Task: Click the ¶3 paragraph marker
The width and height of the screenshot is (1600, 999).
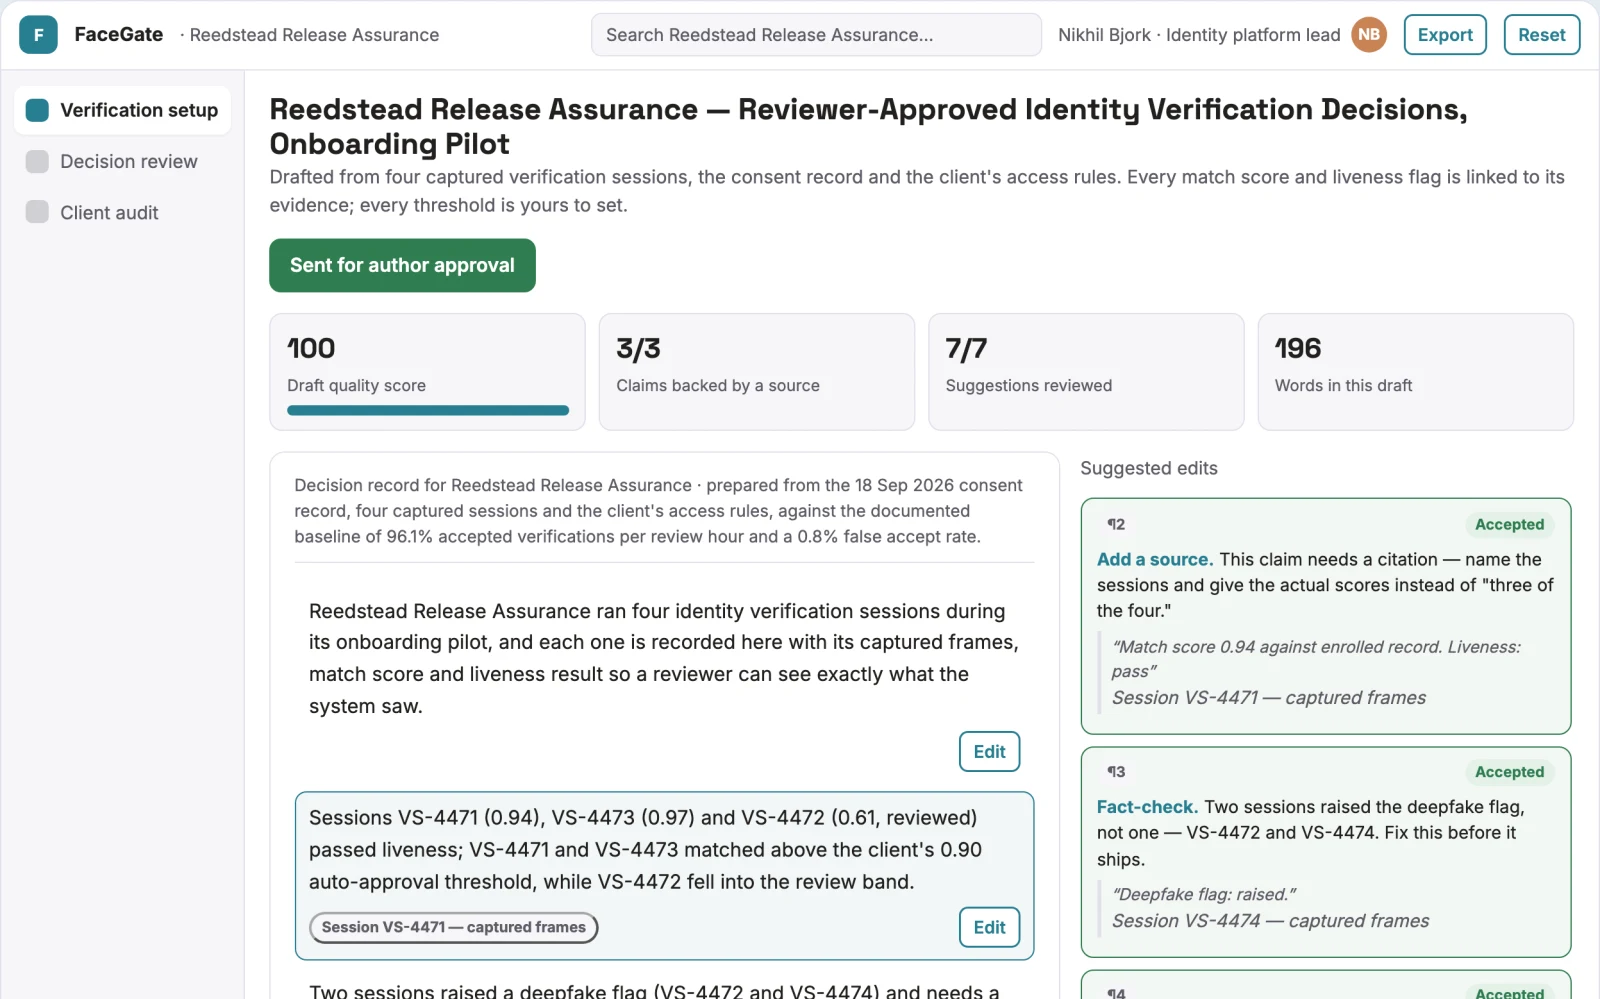Action: (x=1116, y=772)
